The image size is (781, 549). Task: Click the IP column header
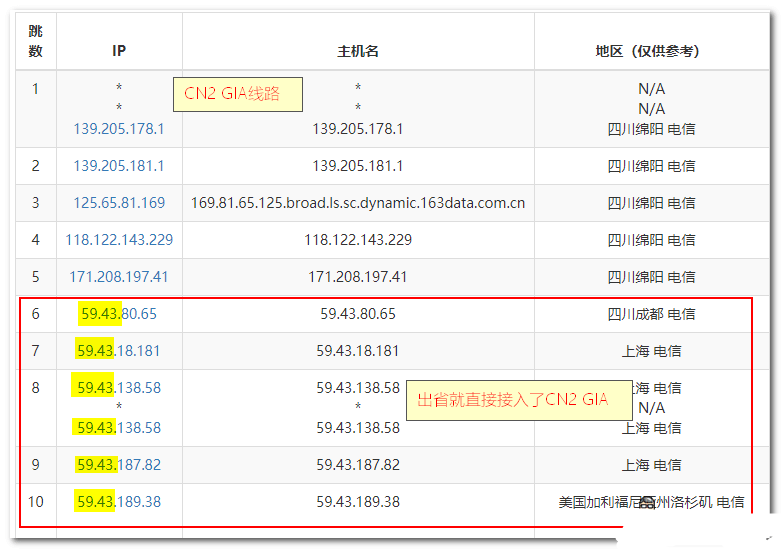click(119, 51)
